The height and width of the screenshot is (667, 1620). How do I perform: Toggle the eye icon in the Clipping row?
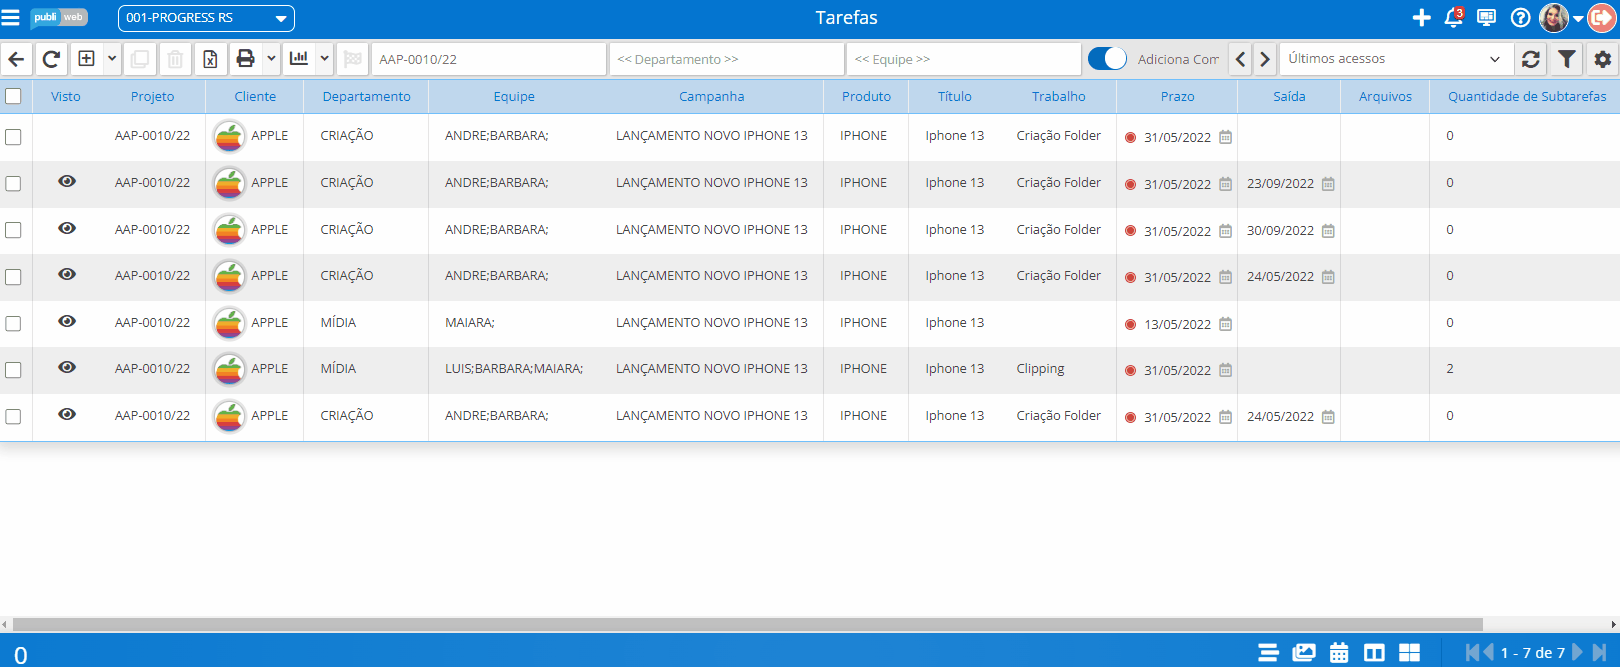(67, 367)
